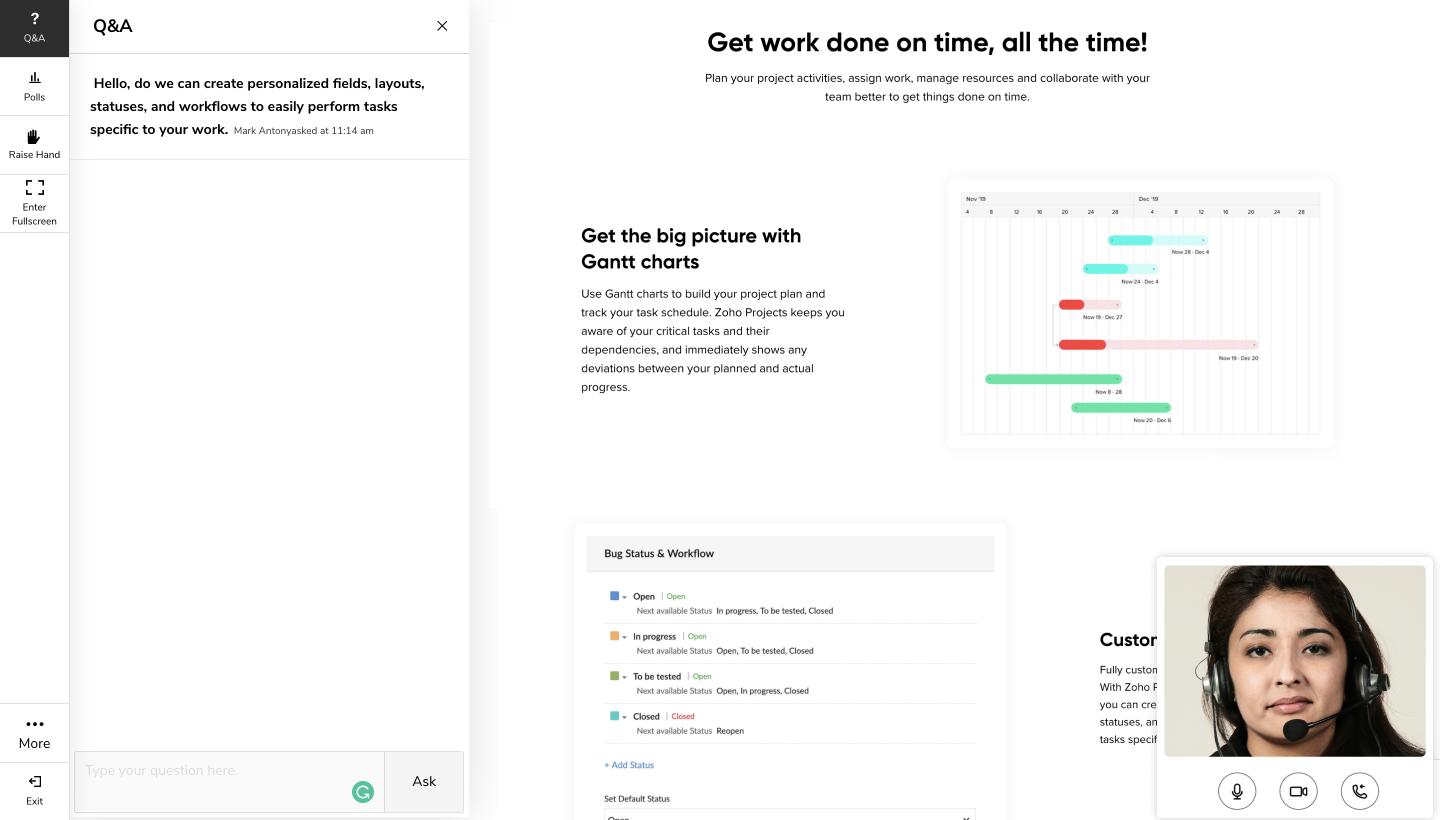1440x820 pixels.
Task: Open the To be tested color dropdown
Action: [624, 677]
